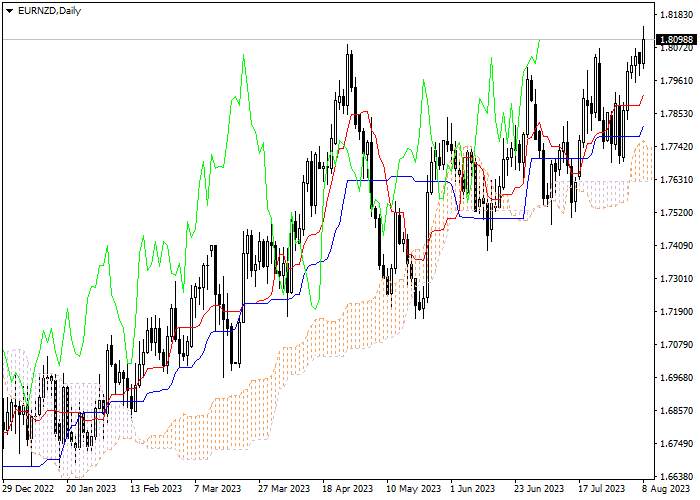Click price scale value 1.75200
The height and width of the screenshot is (500, 700).
(676, 212)
